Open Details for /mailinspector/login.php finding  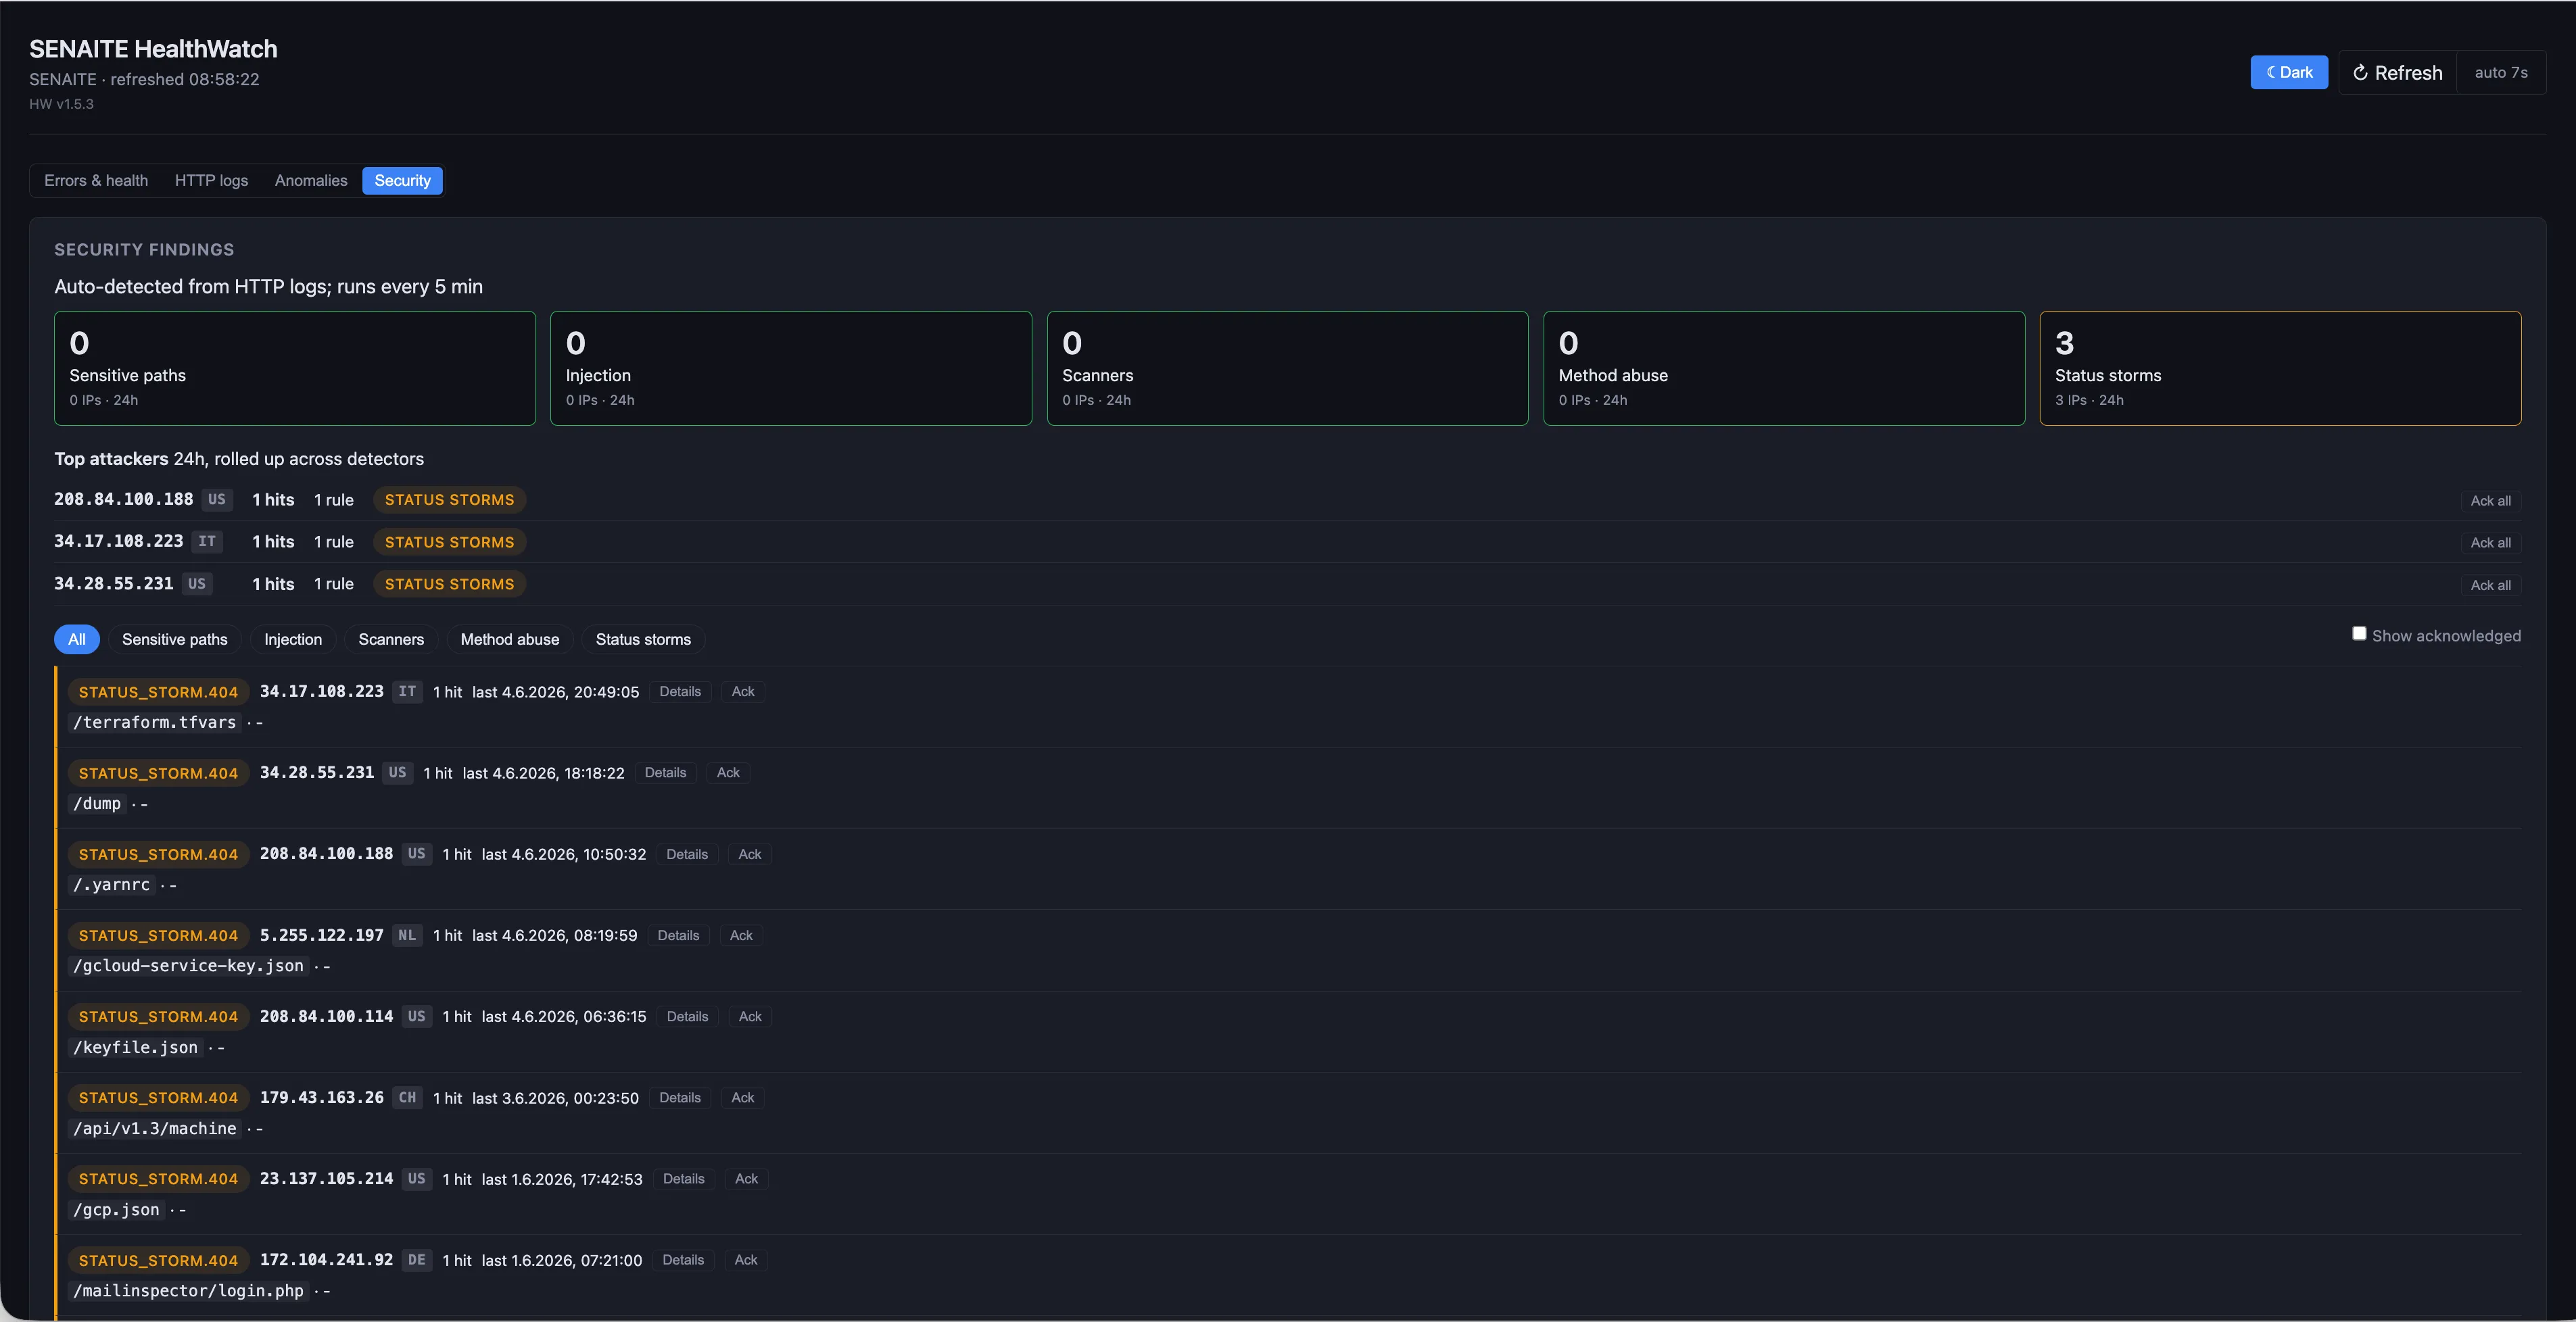(683, 1260)
